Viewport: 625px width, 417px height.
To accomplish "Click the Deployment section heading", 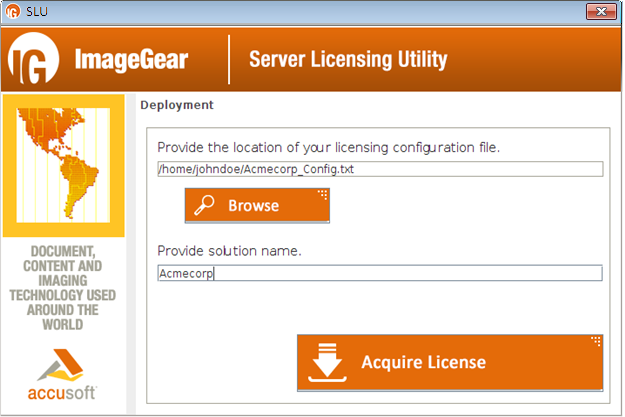I will coord(176,105).
